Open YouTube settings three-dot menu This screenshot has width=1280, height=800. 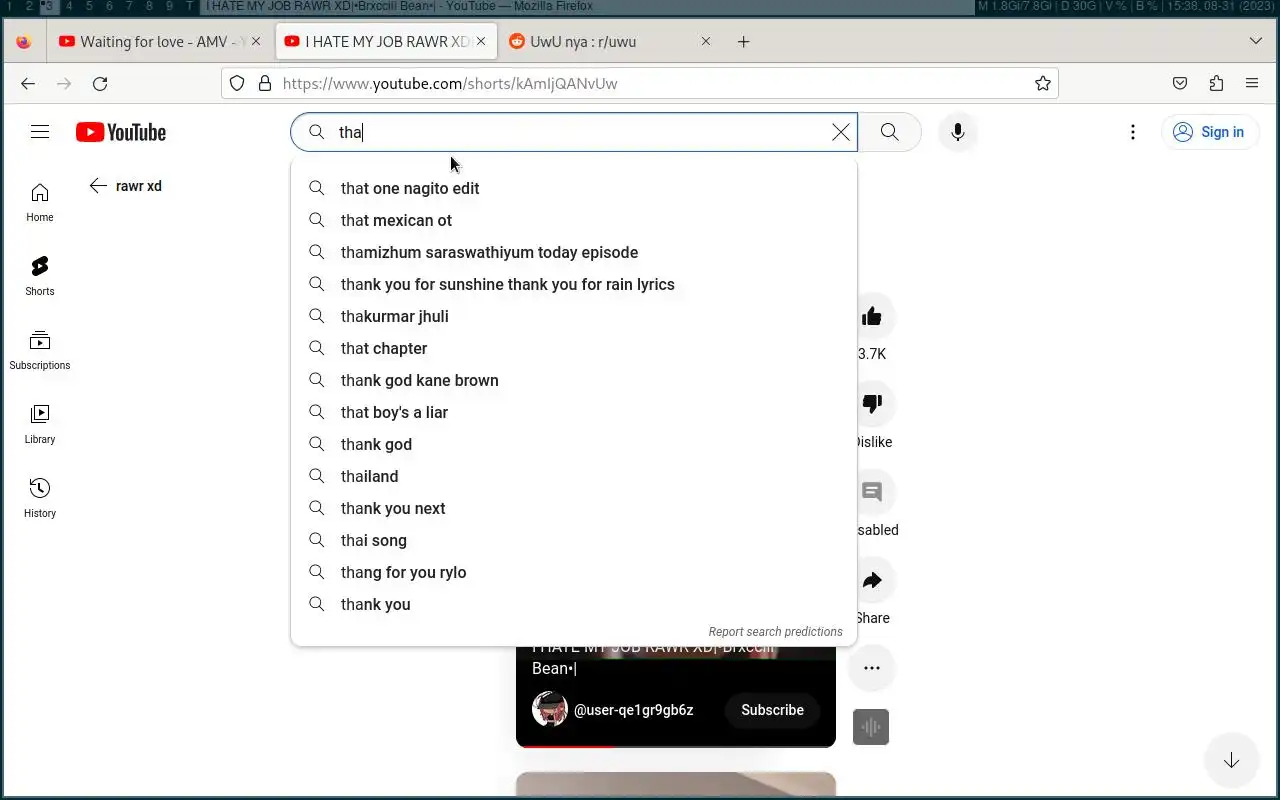click(1132, 132)
